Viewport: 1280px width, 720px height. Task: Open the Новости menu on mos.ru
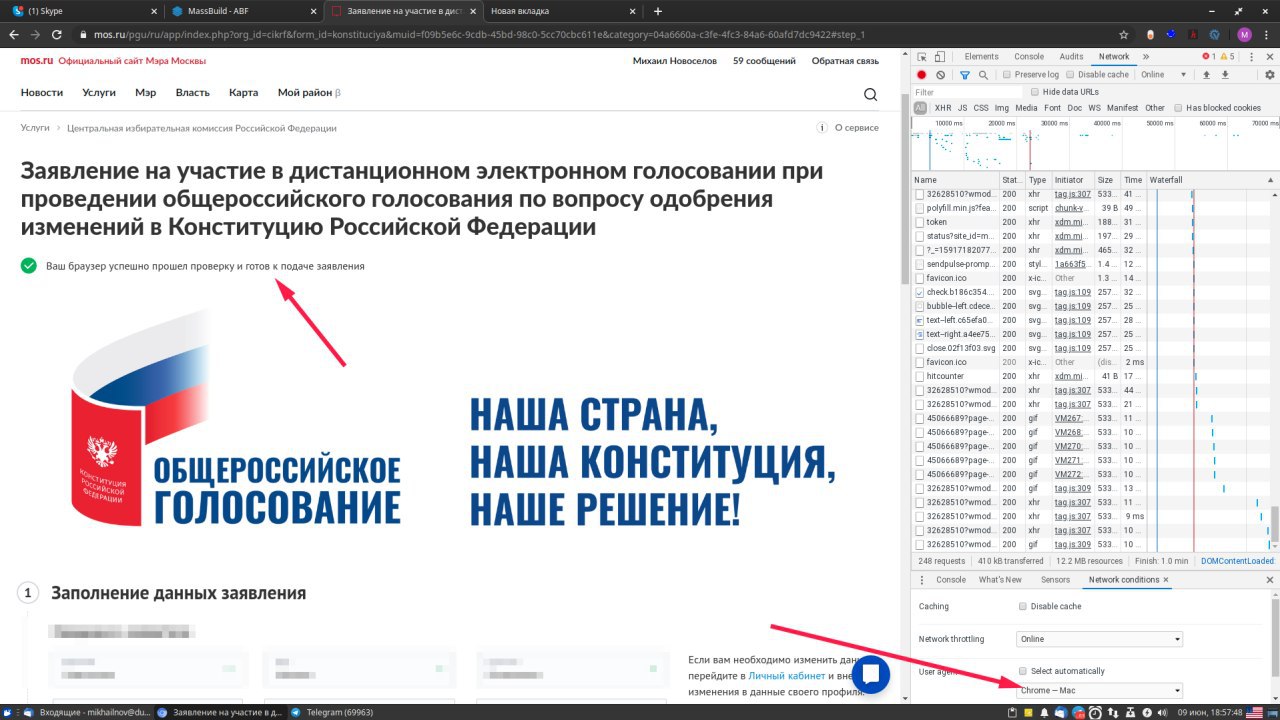click(42, 93)
